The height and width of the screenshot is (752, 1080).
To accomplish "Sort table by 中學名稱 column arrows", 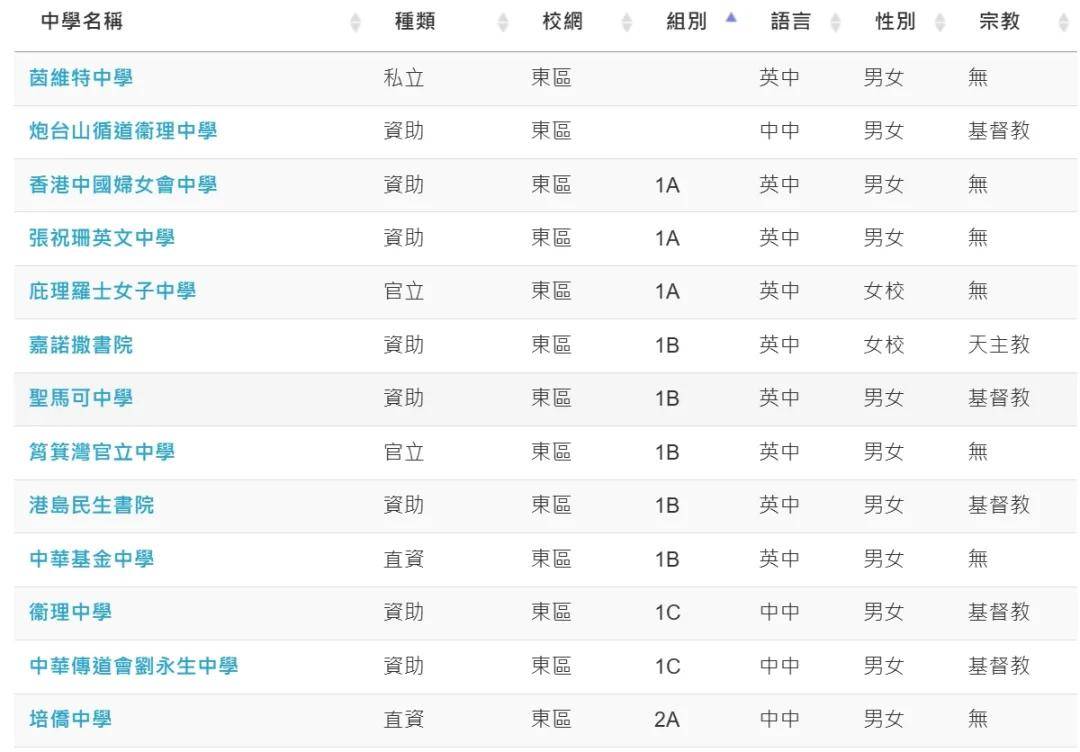I will (x=355, y=22).
